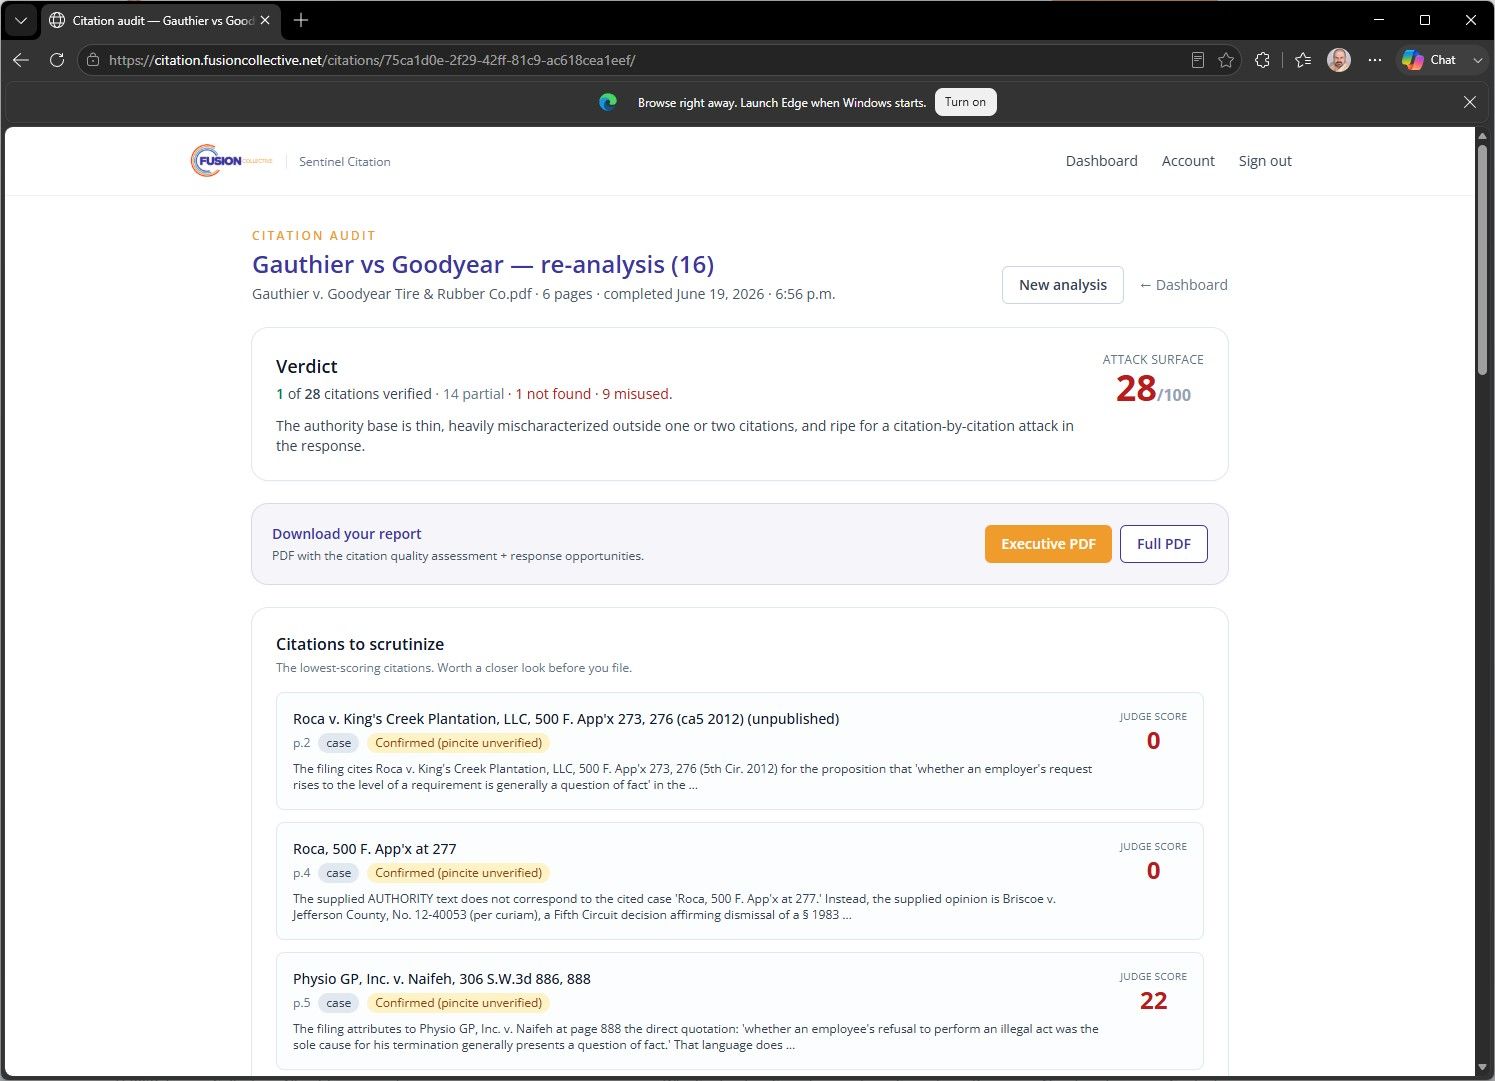Open Edge settings and more menu

1375,60
